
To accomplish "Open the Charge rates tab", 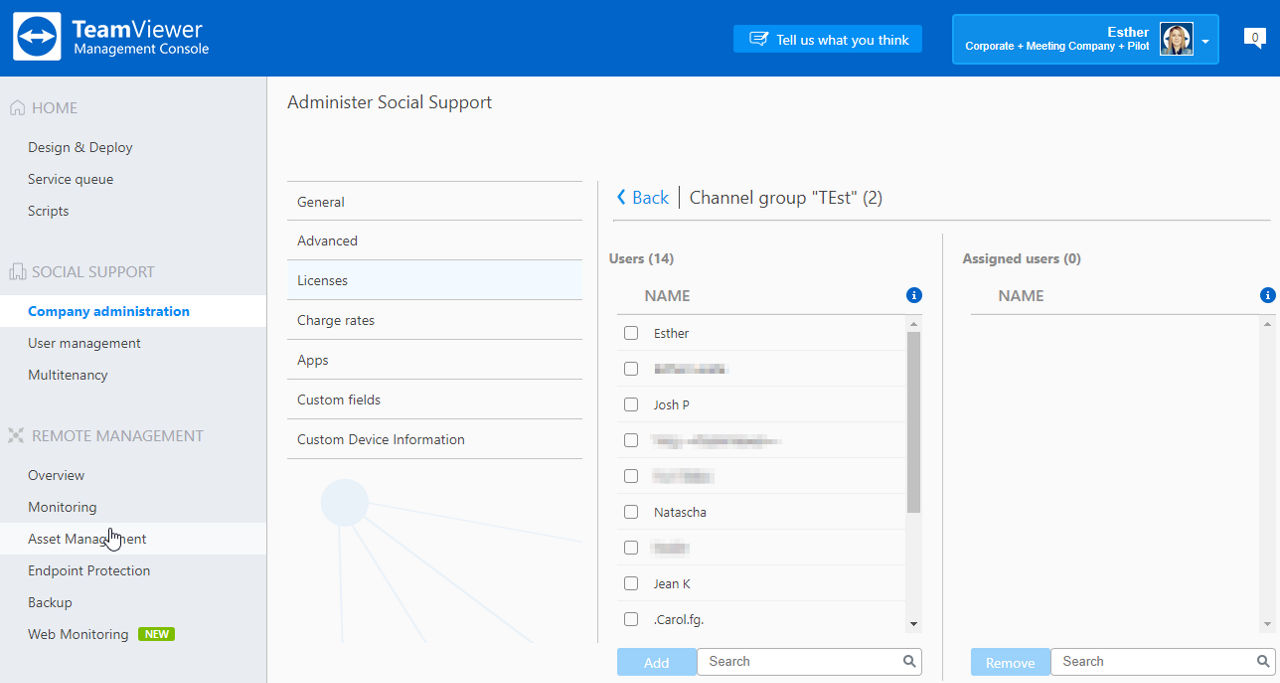I will (x=434, y=320).
